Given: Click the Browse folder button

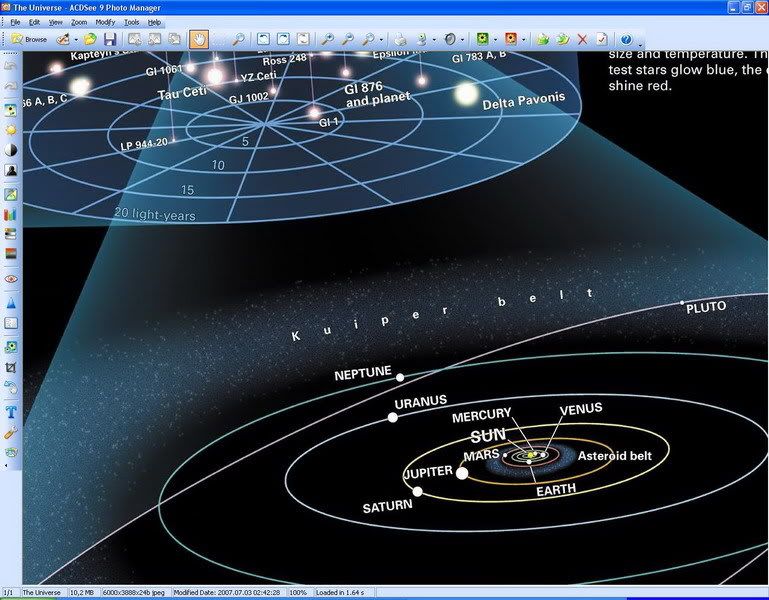Looking at the screenshot, I should 29,39.
